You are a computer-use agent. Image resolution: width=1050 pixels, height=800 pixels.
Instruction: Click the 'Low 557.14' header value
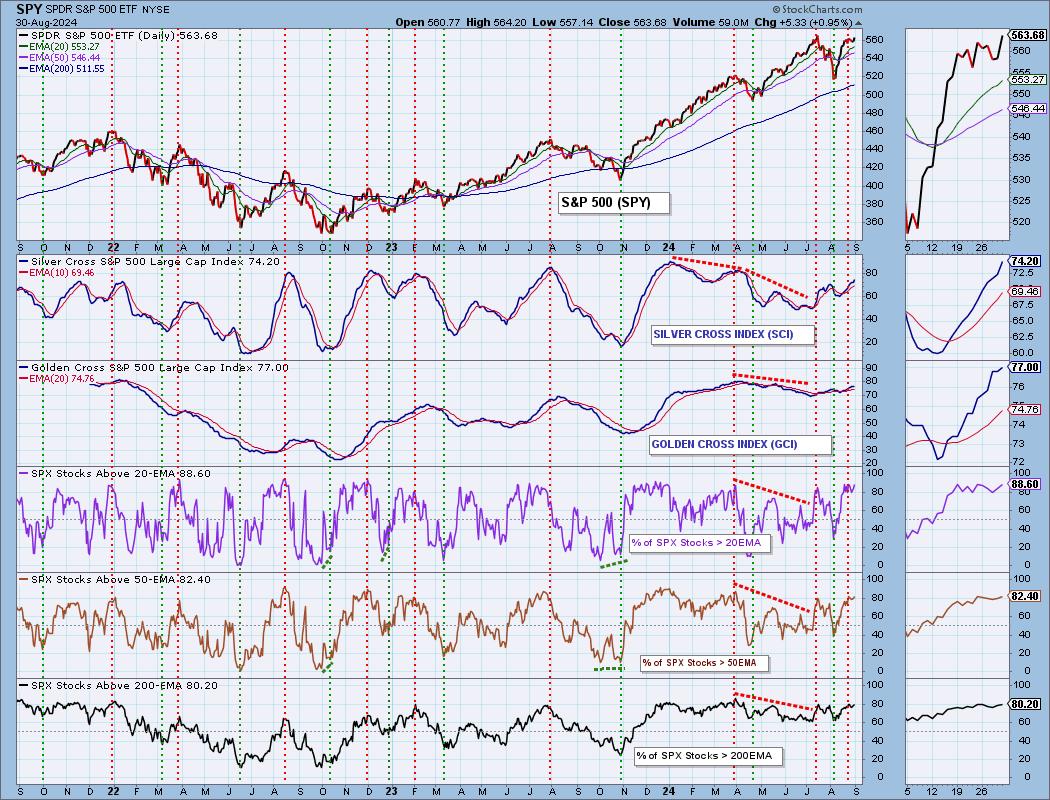(x=562, y=22)
